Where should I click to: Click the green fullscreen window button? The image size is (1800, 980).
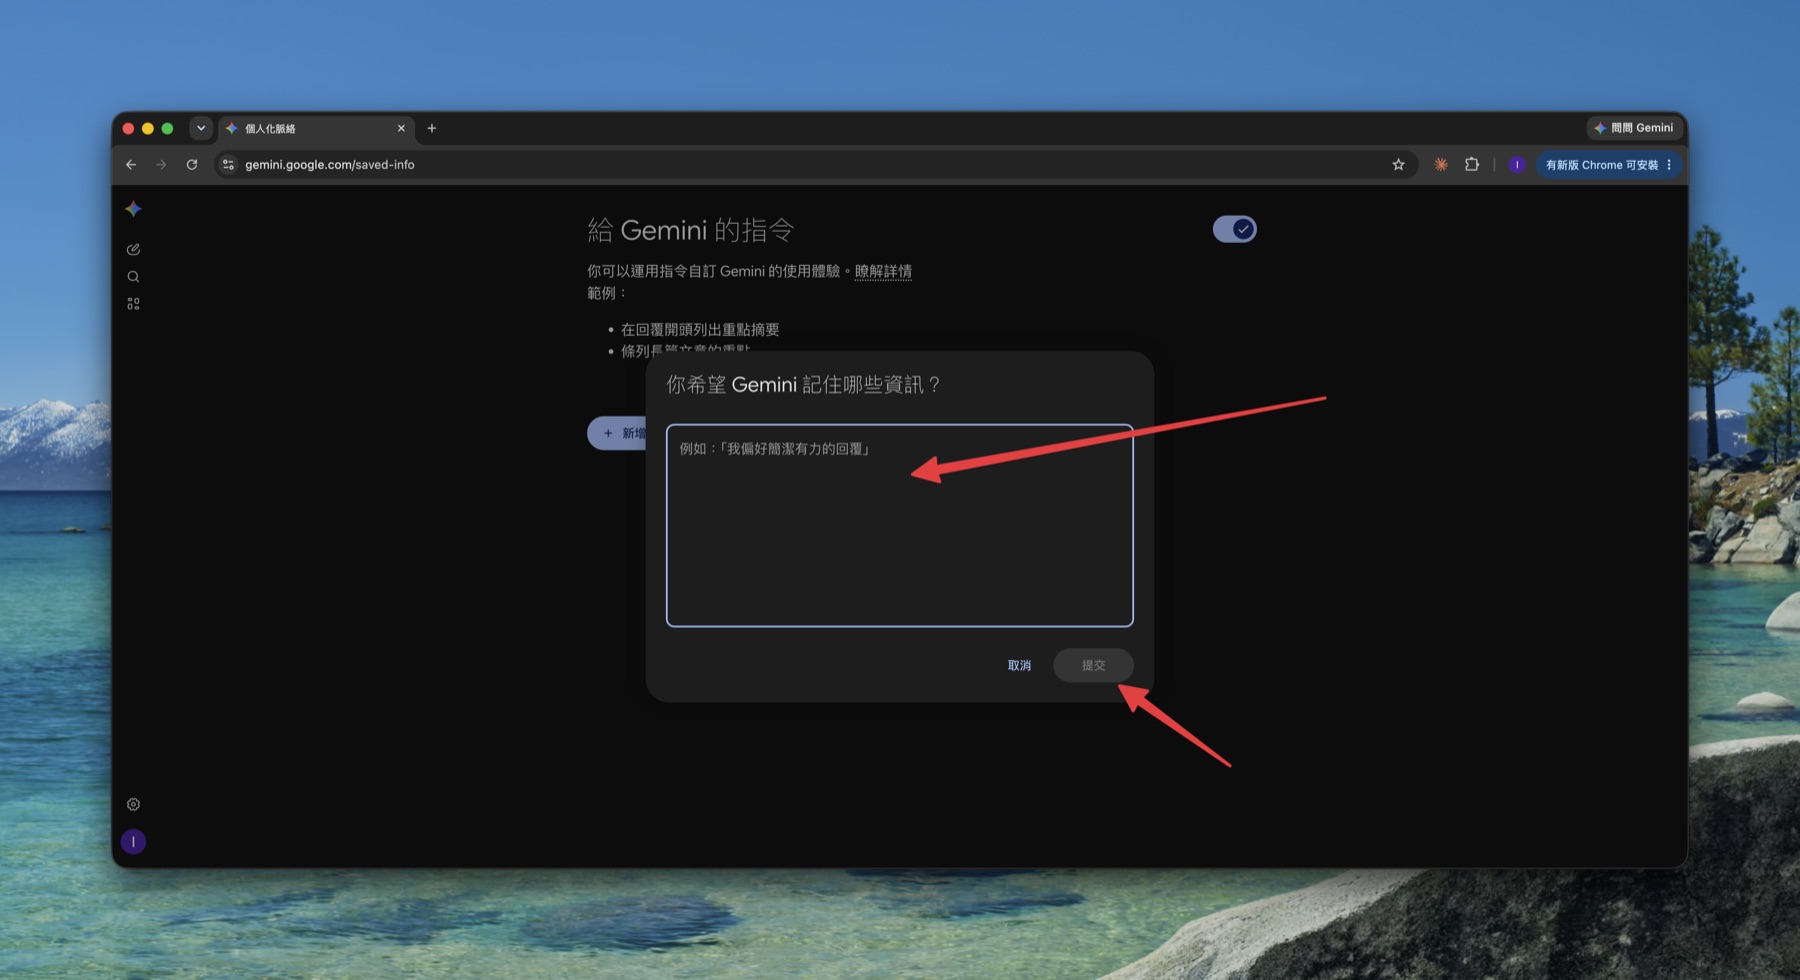click(168, 128)
